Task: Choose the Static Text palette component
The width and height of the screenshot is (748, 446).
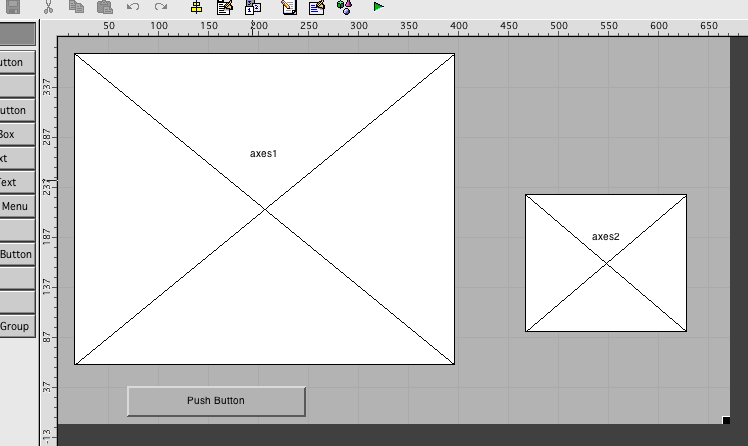Action: coord(17,182)
